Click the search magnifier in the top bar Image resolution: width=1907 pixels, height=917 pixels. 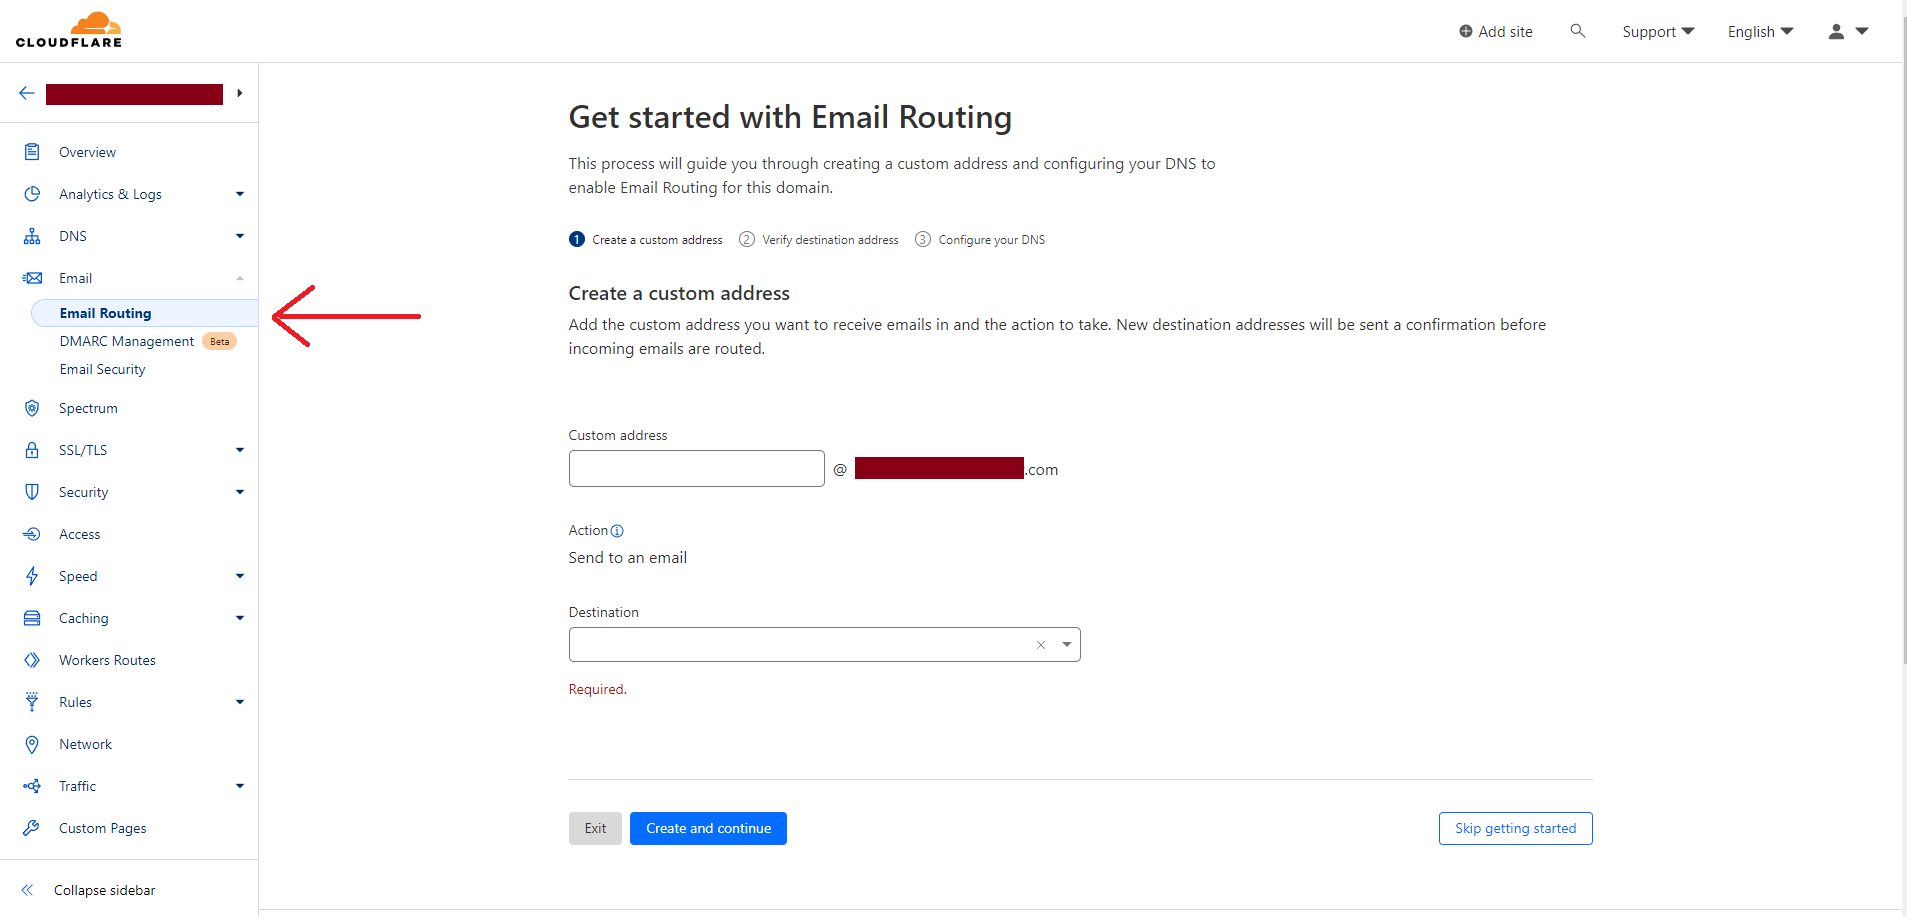[x=1578, y=31]
